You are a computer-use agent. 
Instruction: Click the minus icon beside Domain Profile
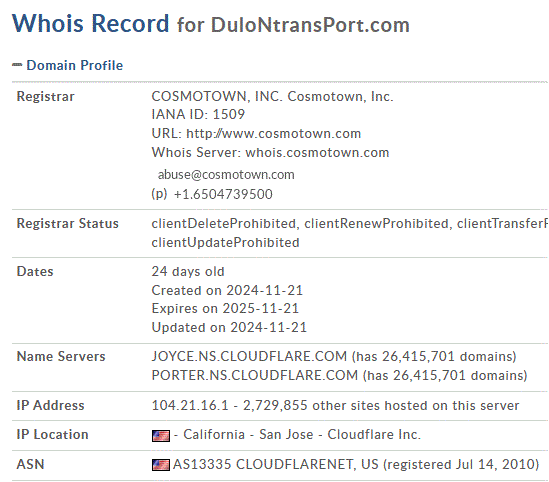17,65
